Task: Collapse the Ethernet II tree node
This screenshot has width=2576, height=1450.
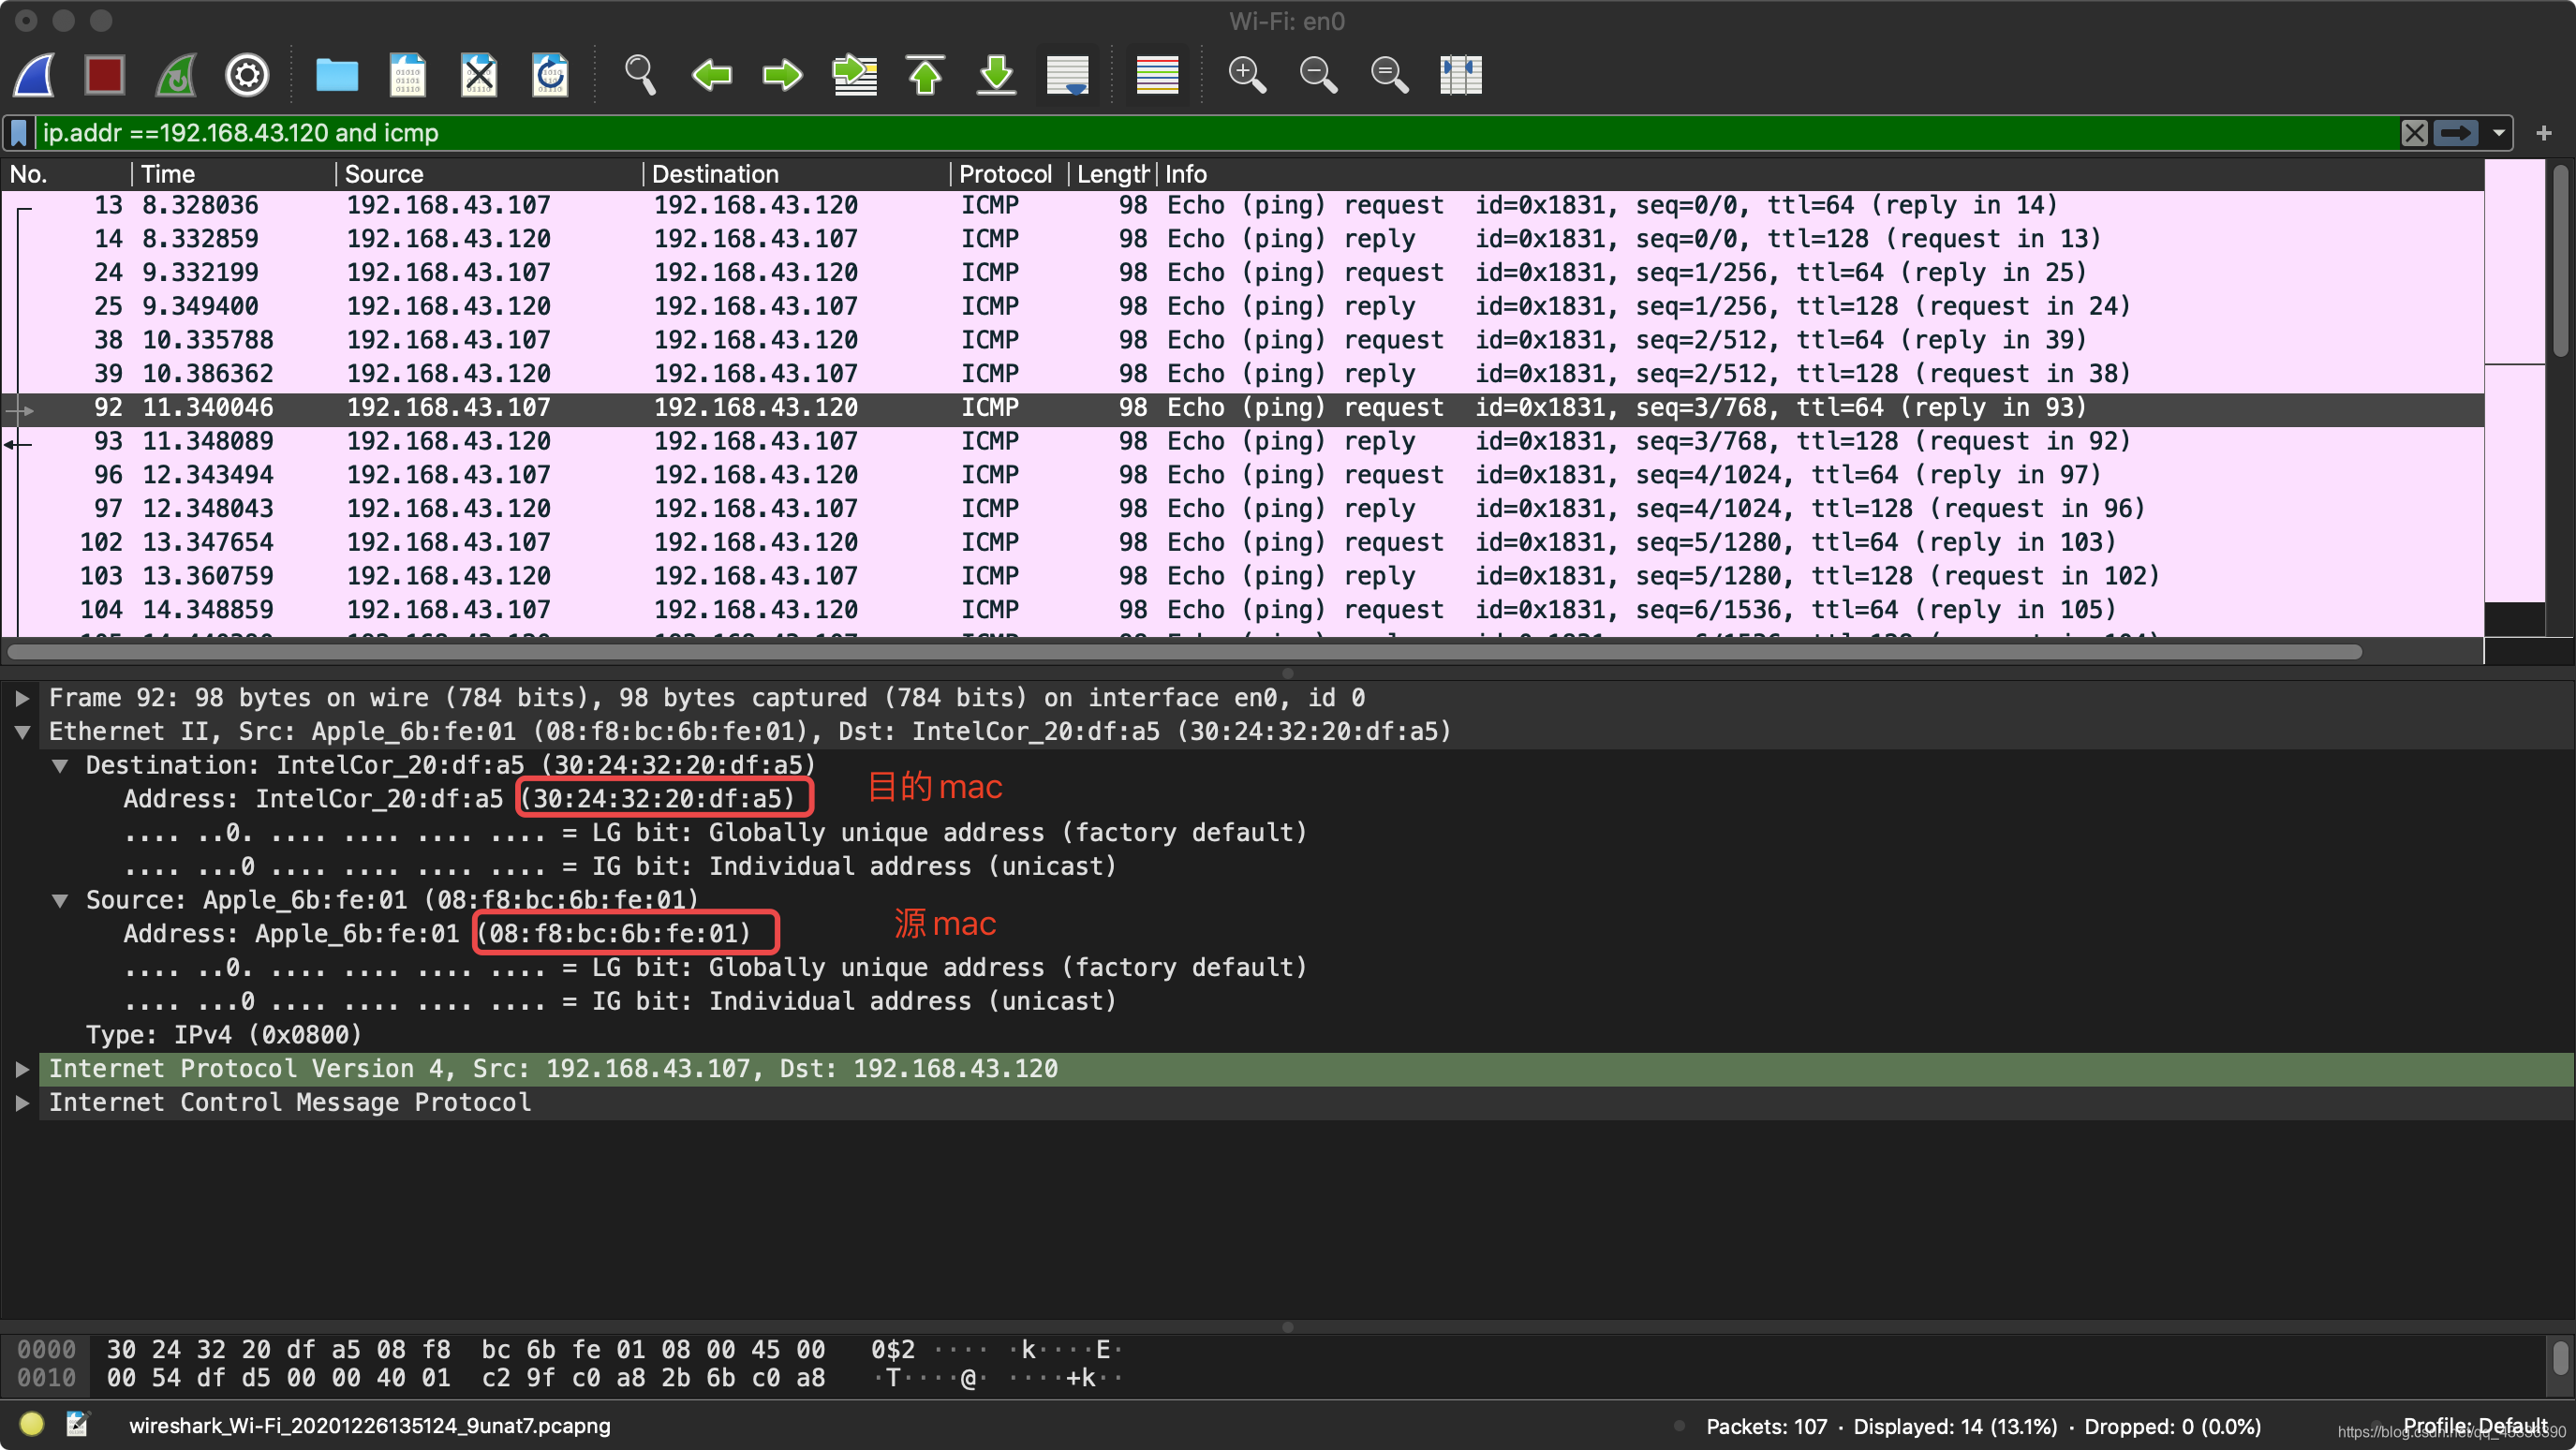Action: pos(22,732)
